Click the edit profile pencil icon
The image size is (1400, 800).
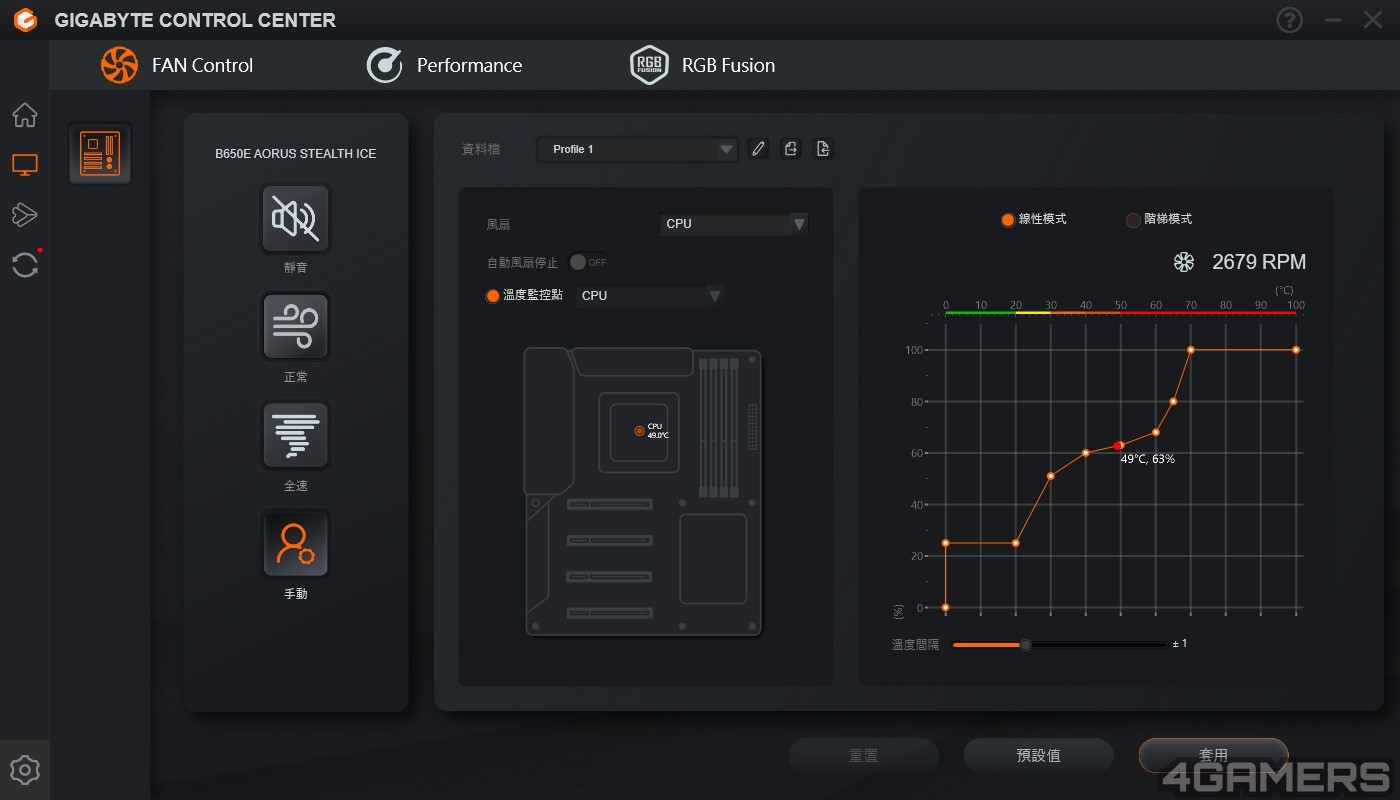click(x=758, y=149)
